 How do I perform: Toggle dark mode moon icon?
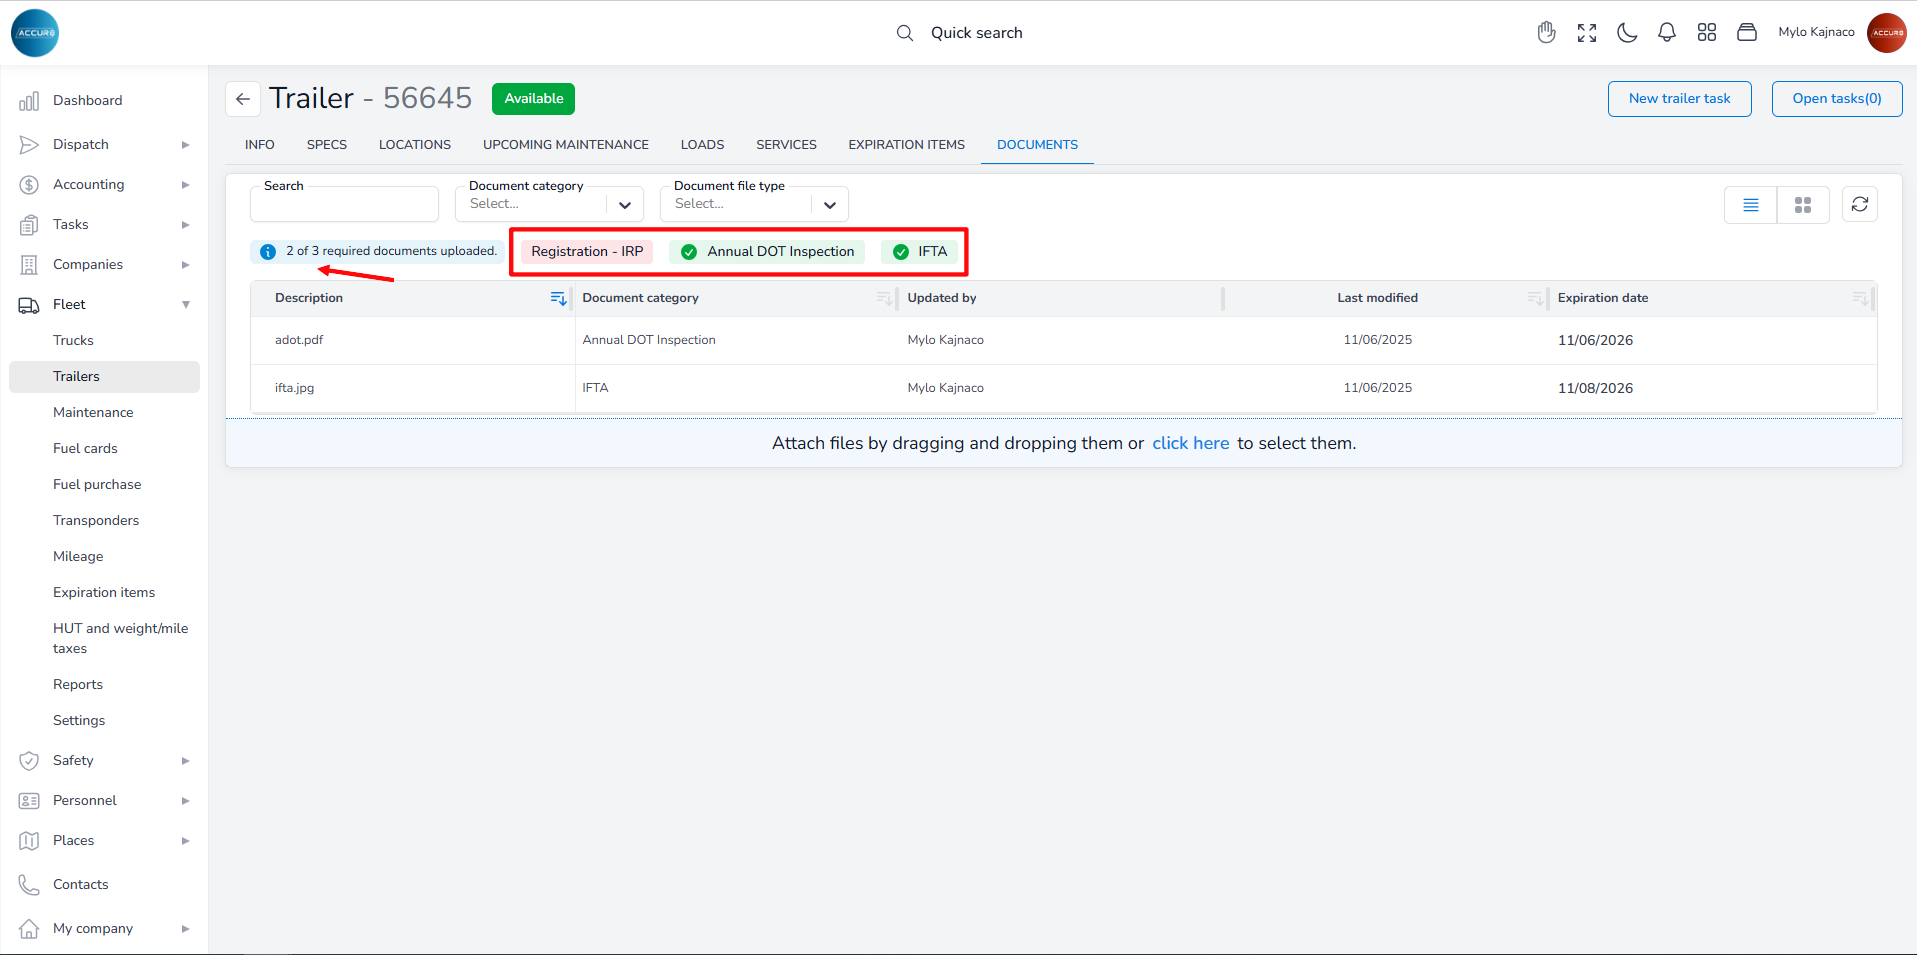coord(1627,33)
